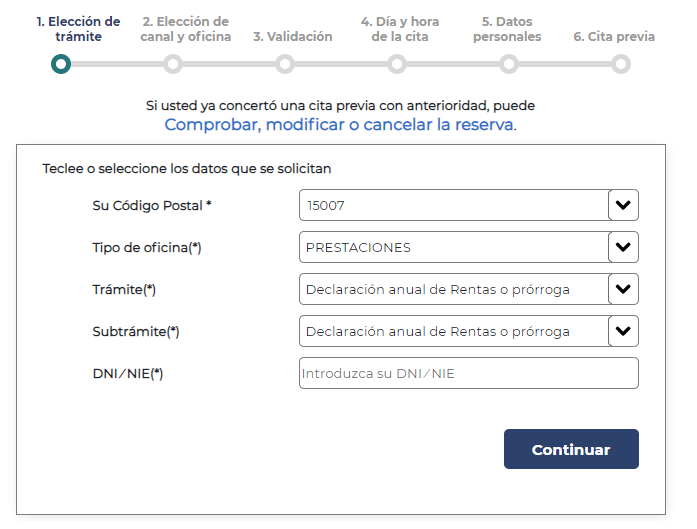Select the '4. Día y hora de la cita' step

tap(400, 29)
